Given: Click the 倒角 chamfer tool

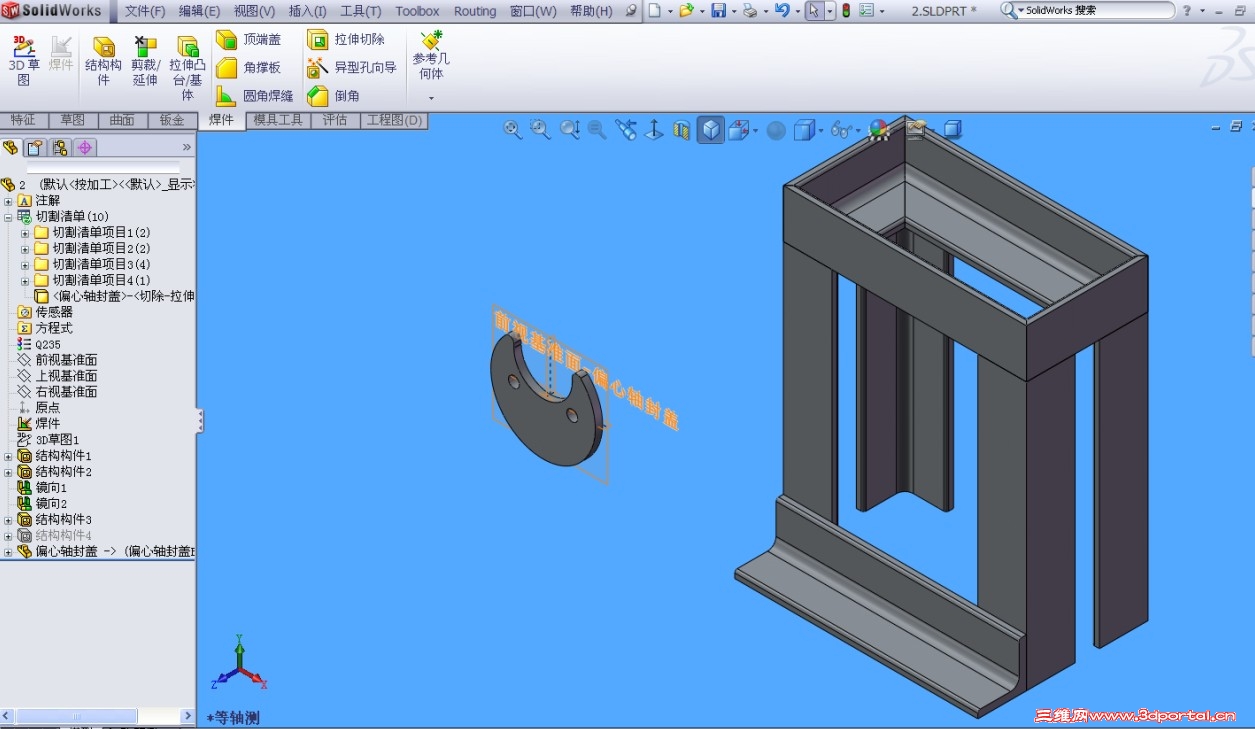Looking at the screenshot, I should tap(334, 96).
